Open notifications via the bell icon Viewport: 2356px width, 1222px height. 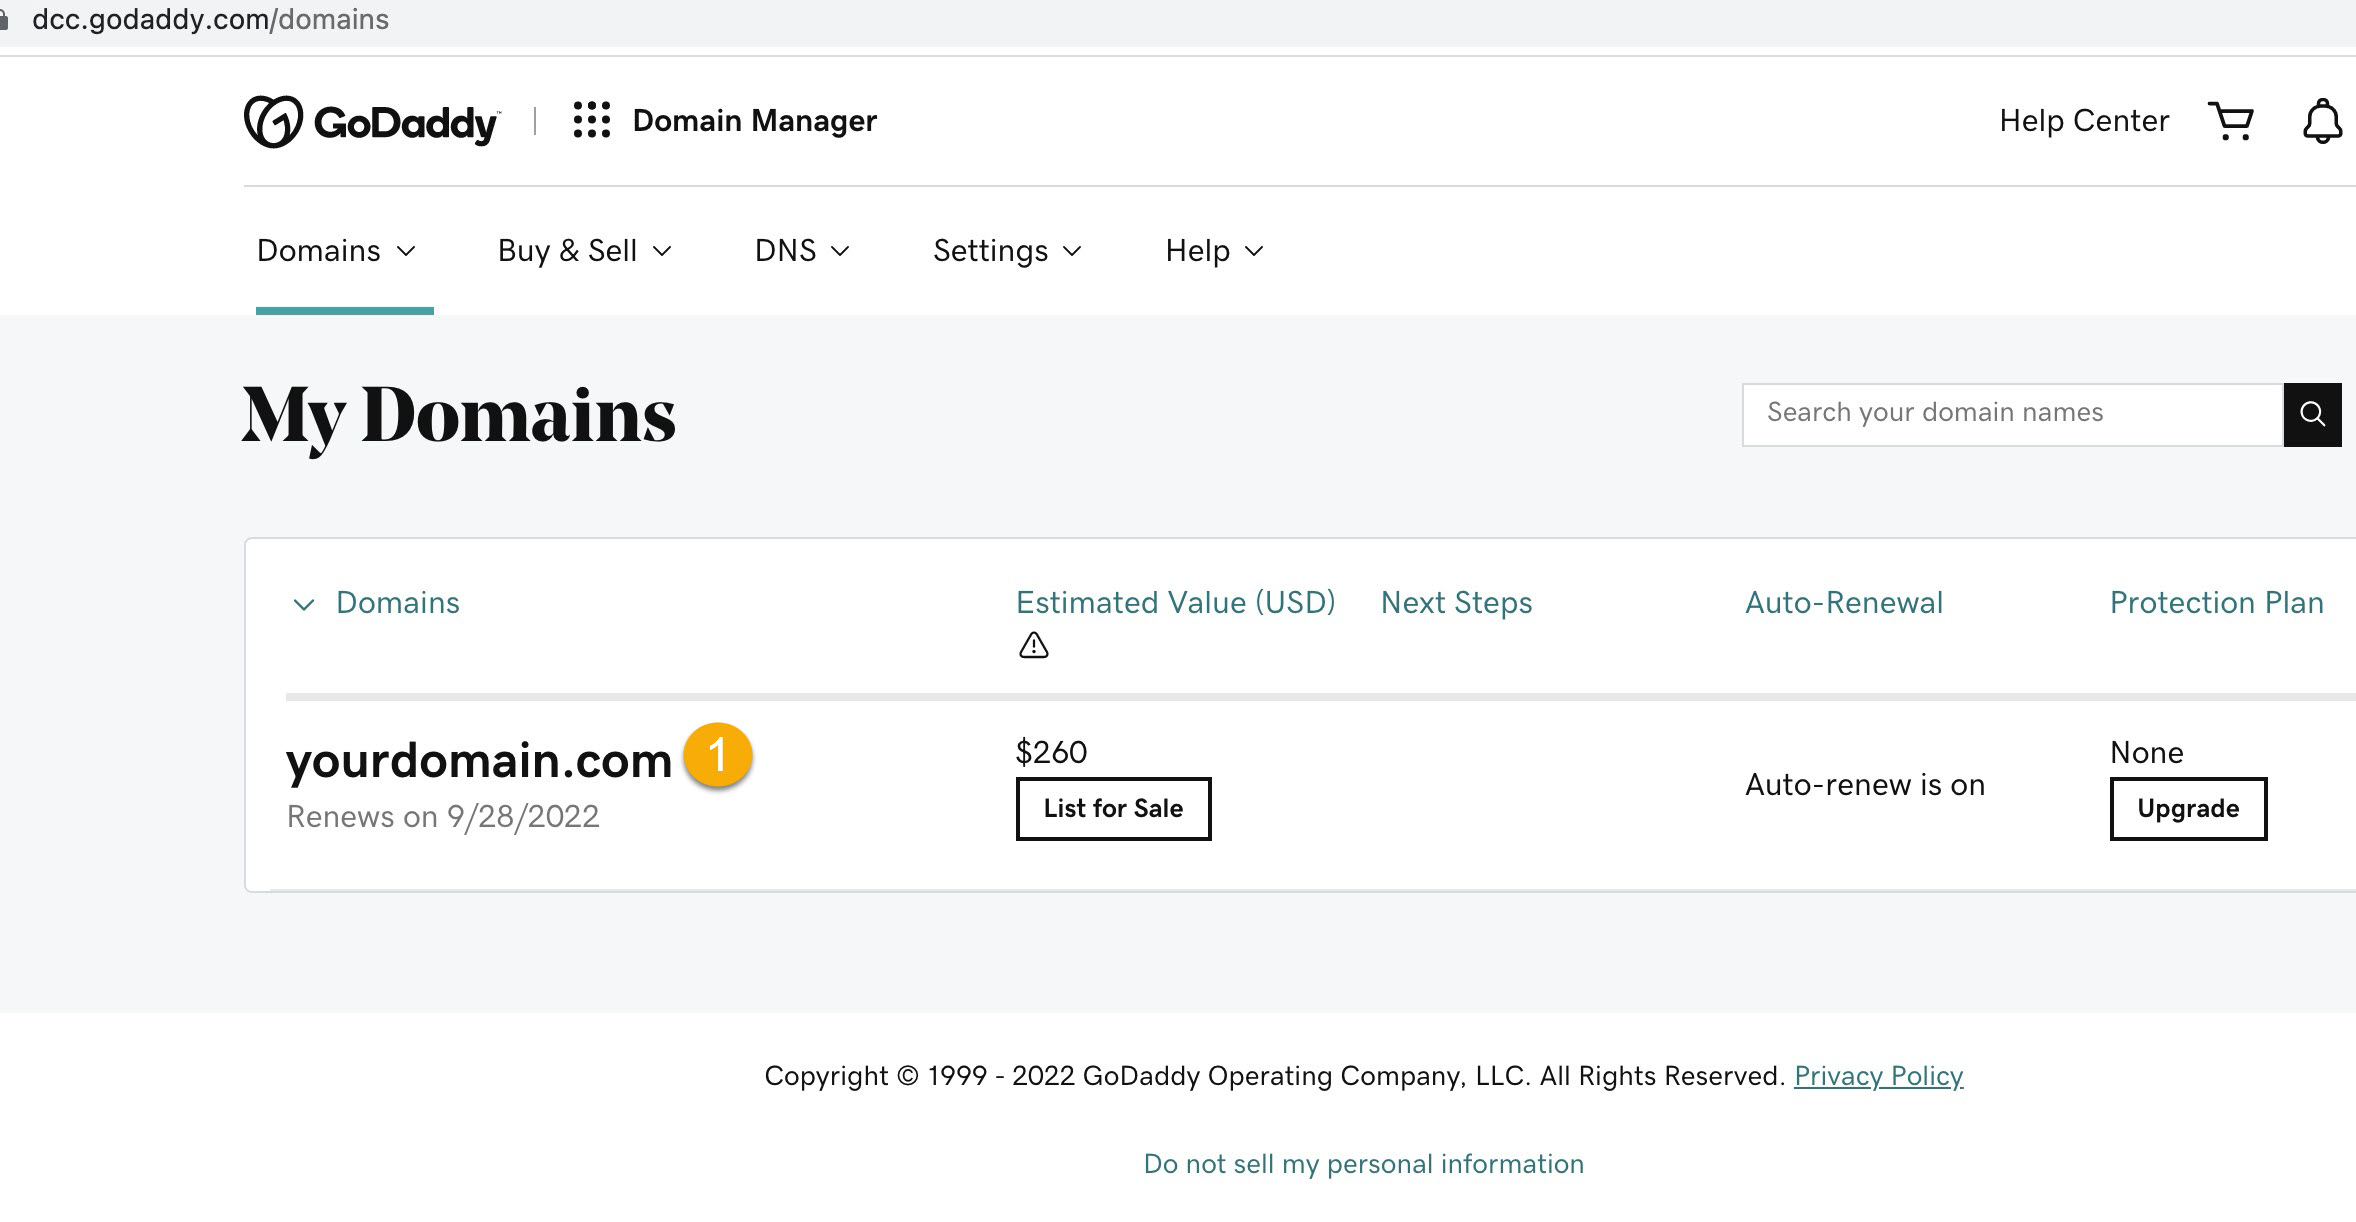2322,120
